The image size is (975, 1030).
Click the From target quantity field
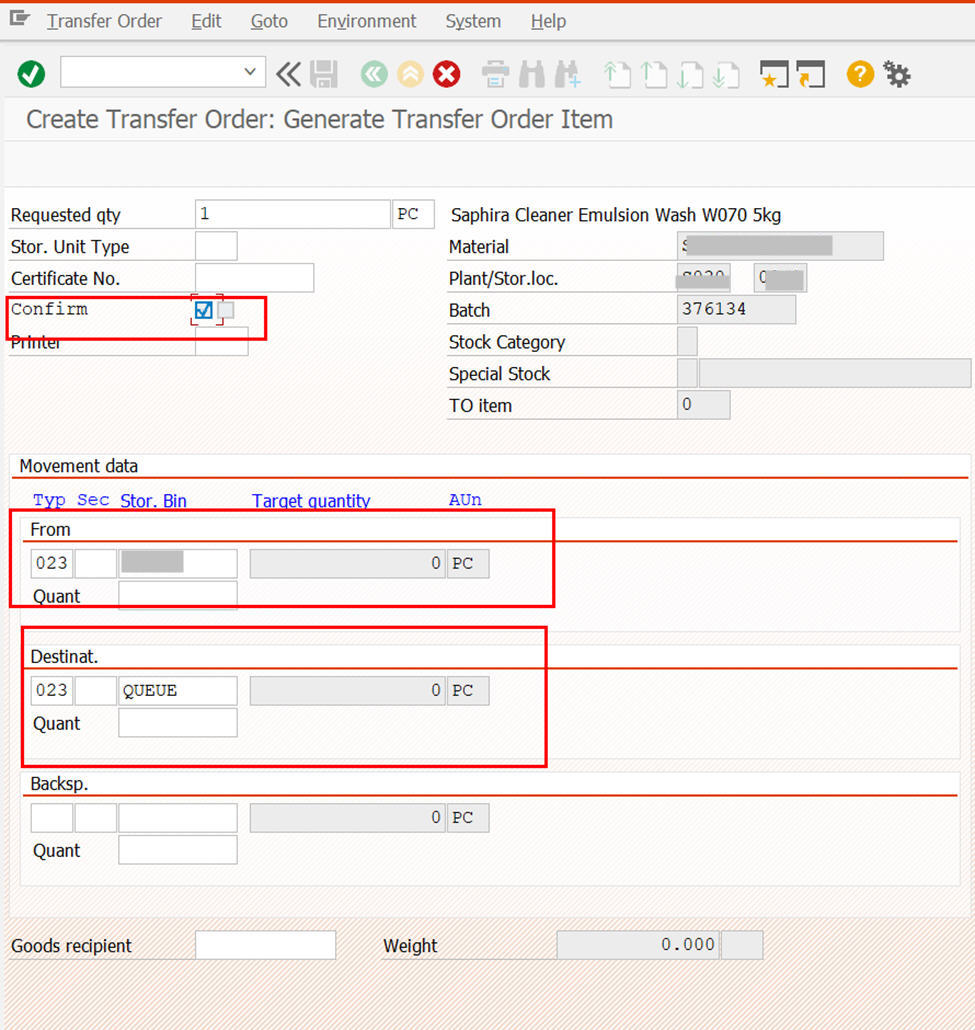point(347,564)
